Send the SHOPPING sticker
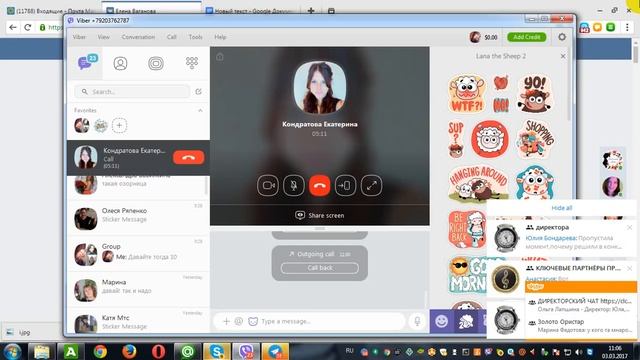The width and height of the screenshot is (640, 360). point(535,139)
